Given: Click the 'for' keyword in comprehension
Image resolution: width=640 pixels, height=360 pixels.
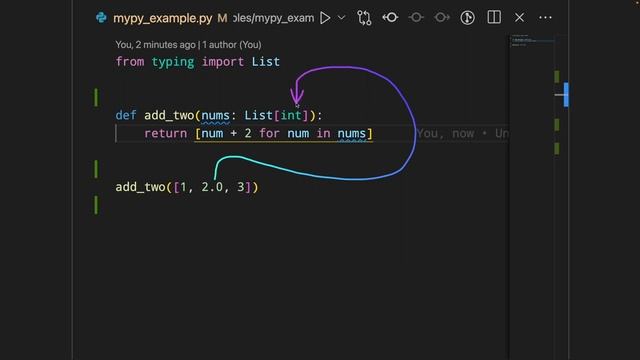Looking at the screenshot, I should [x=269, y=133].
